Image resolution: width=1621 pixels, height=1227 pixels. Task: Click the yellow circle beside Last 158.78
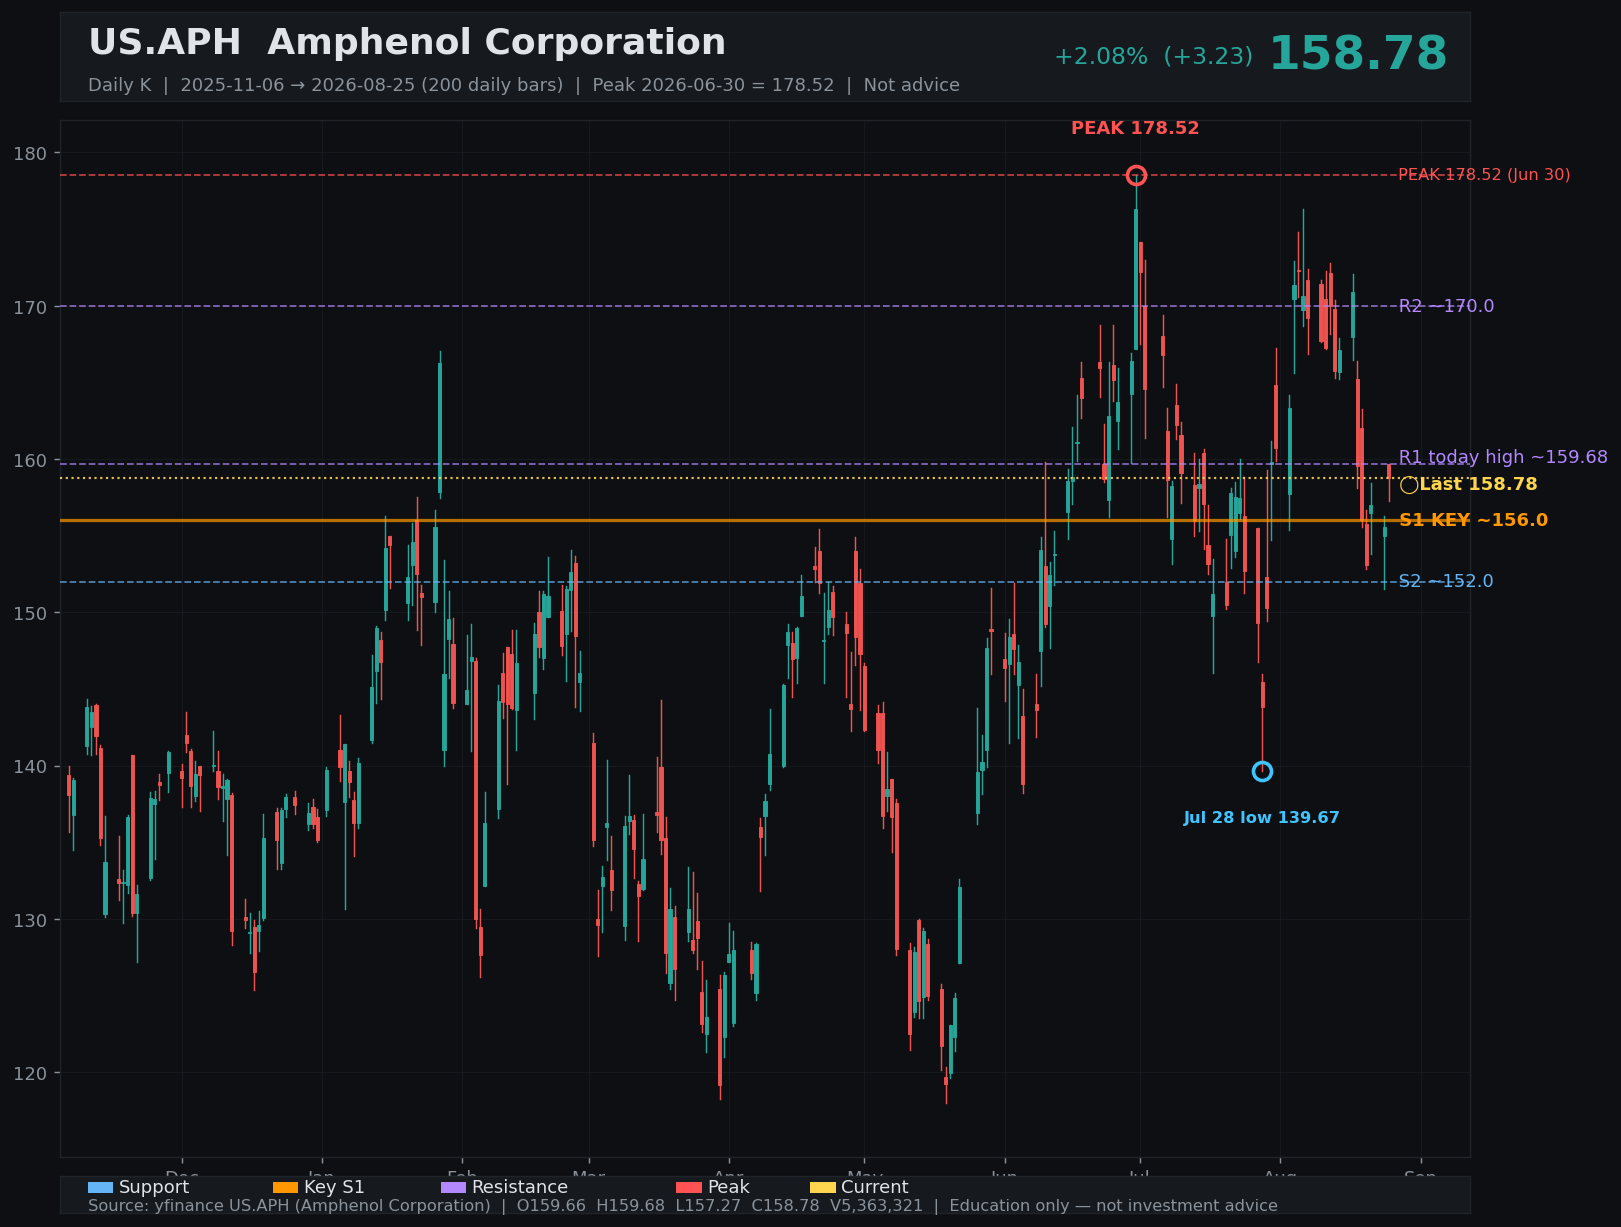point(1409,485)
